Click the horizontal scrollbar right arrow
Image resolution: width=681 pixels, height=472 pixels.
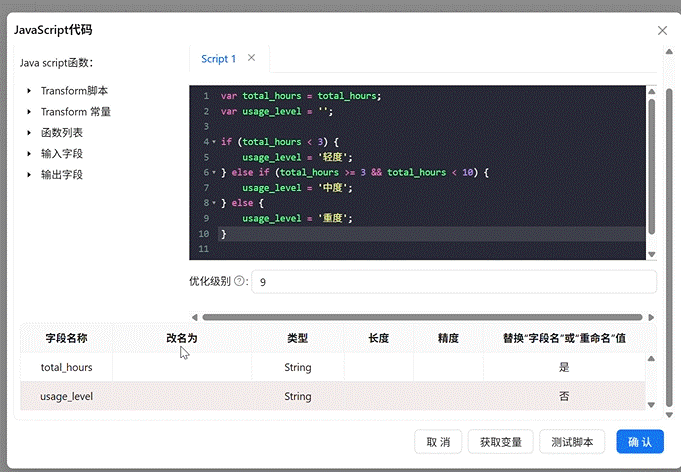[x=651, y=317]
